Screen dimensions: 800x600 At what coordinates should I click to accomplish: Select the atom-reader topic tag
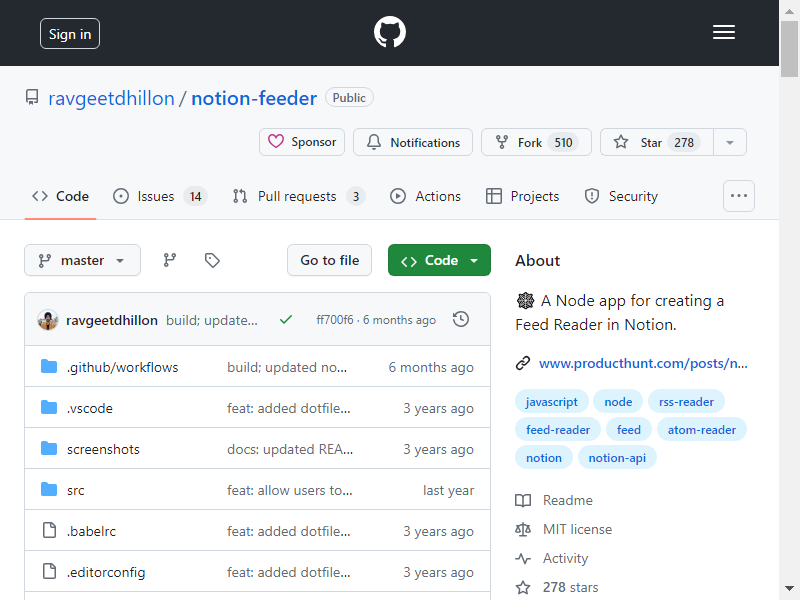[702, 430]
